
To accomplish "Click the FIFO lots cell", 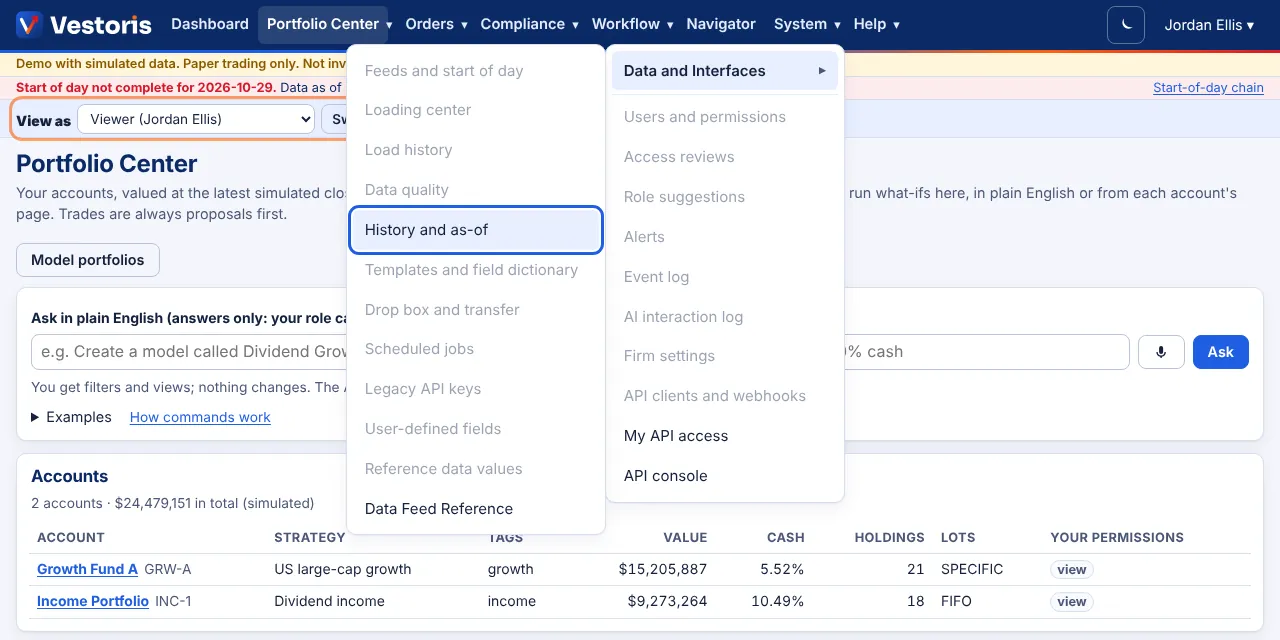I will tap(956, 601).
